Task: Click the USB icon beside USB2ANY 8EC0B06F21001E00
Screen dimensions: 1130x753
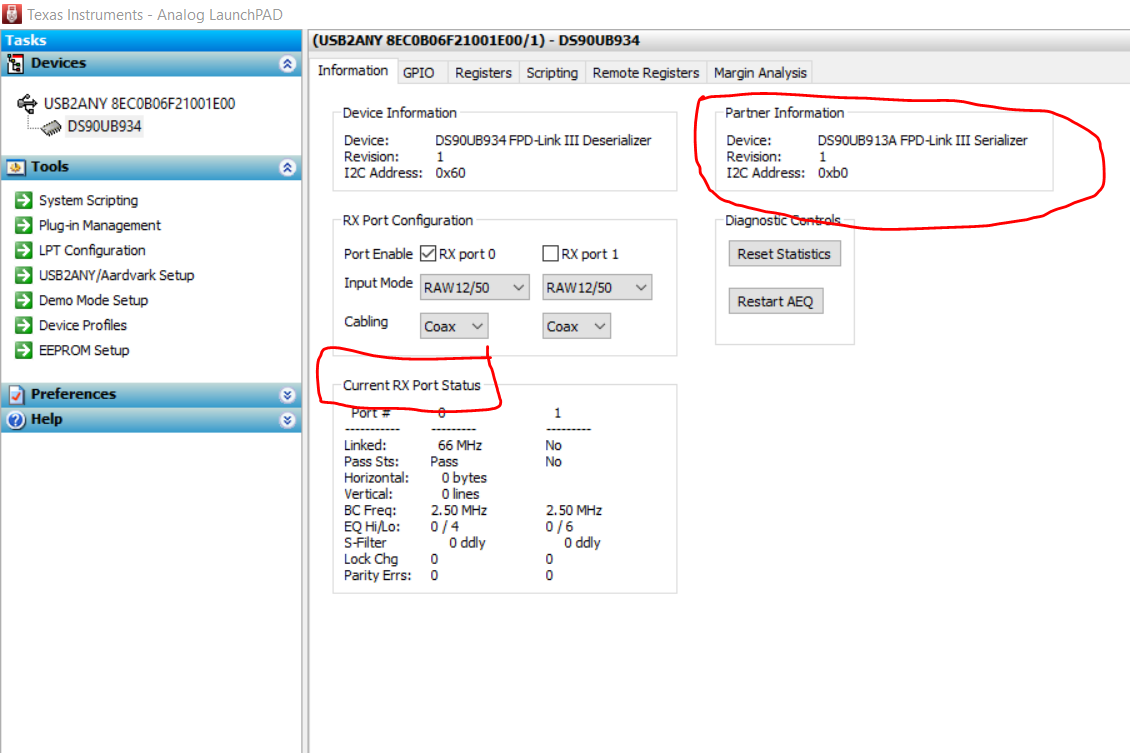Action: [27, 104]
